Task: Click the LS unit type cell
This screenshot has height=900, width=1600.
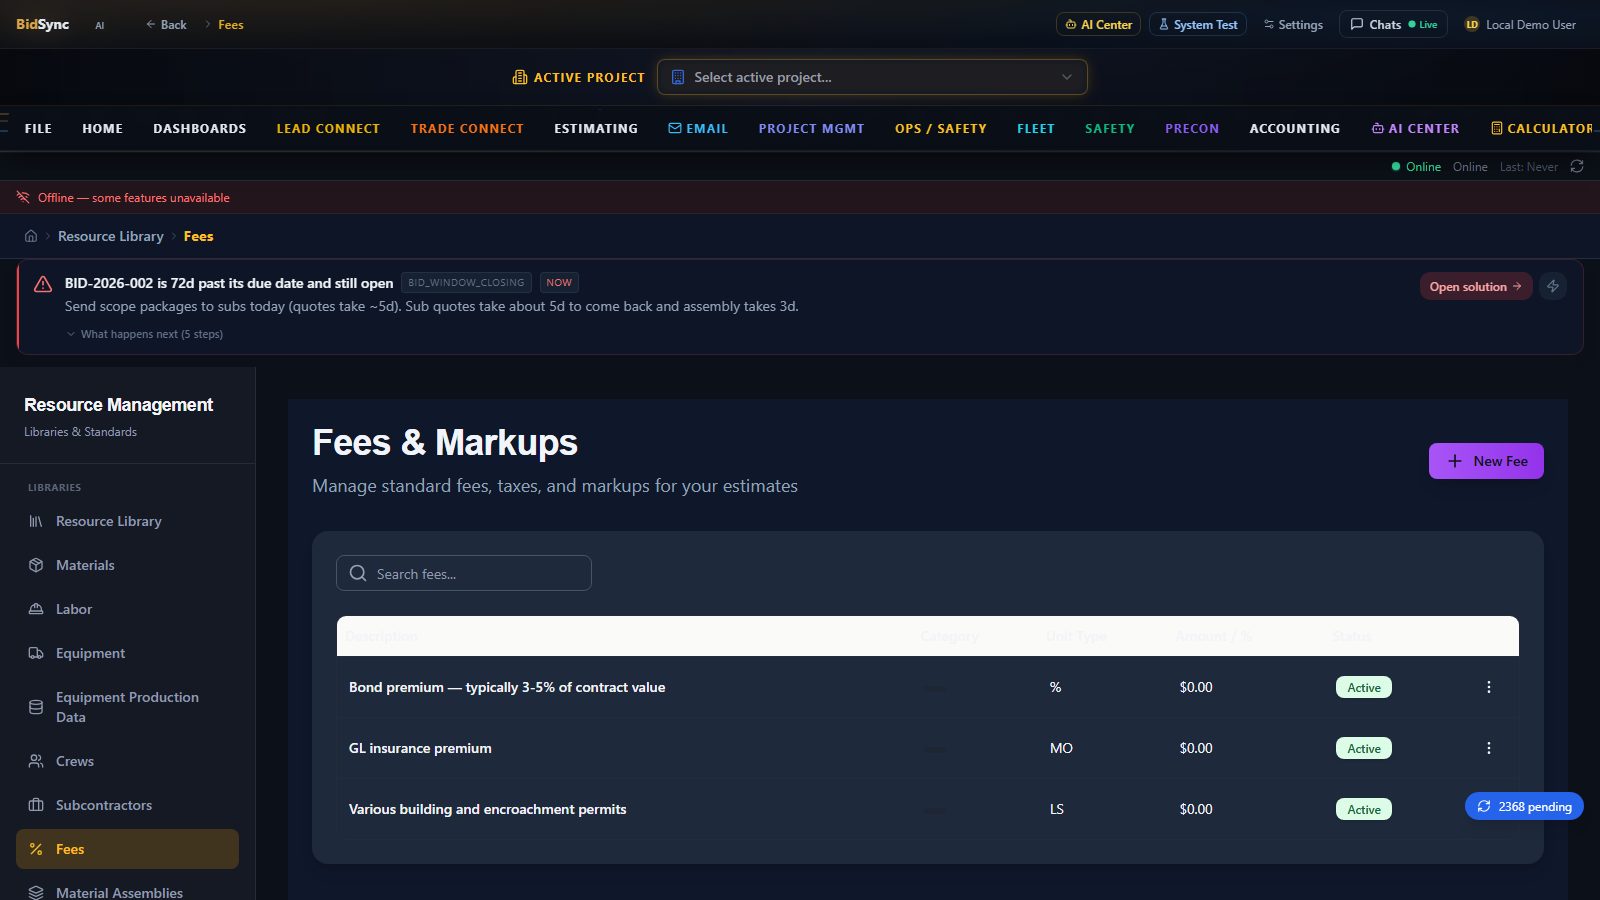Action: coord(1057,809)
